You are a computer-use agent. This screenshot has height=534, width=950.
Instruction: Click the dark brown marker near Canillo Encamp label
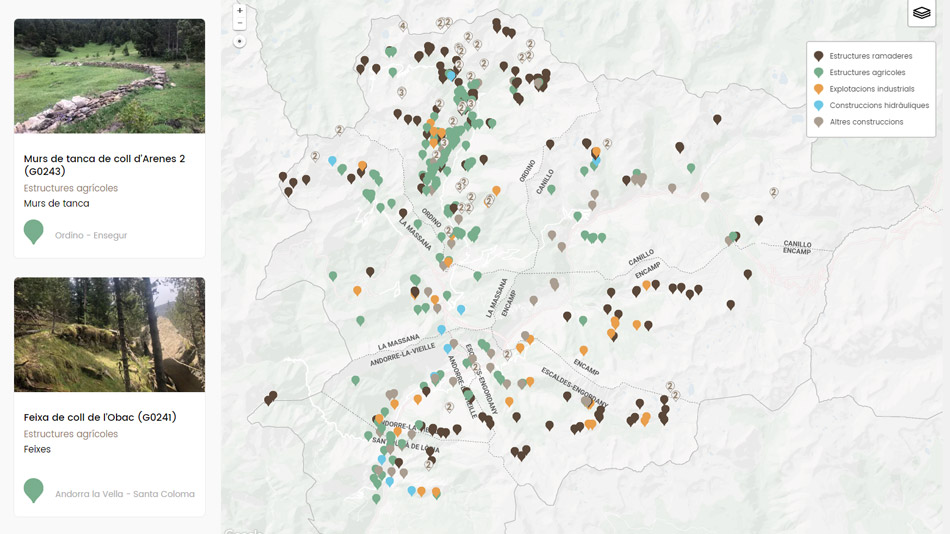coord(759,220)
